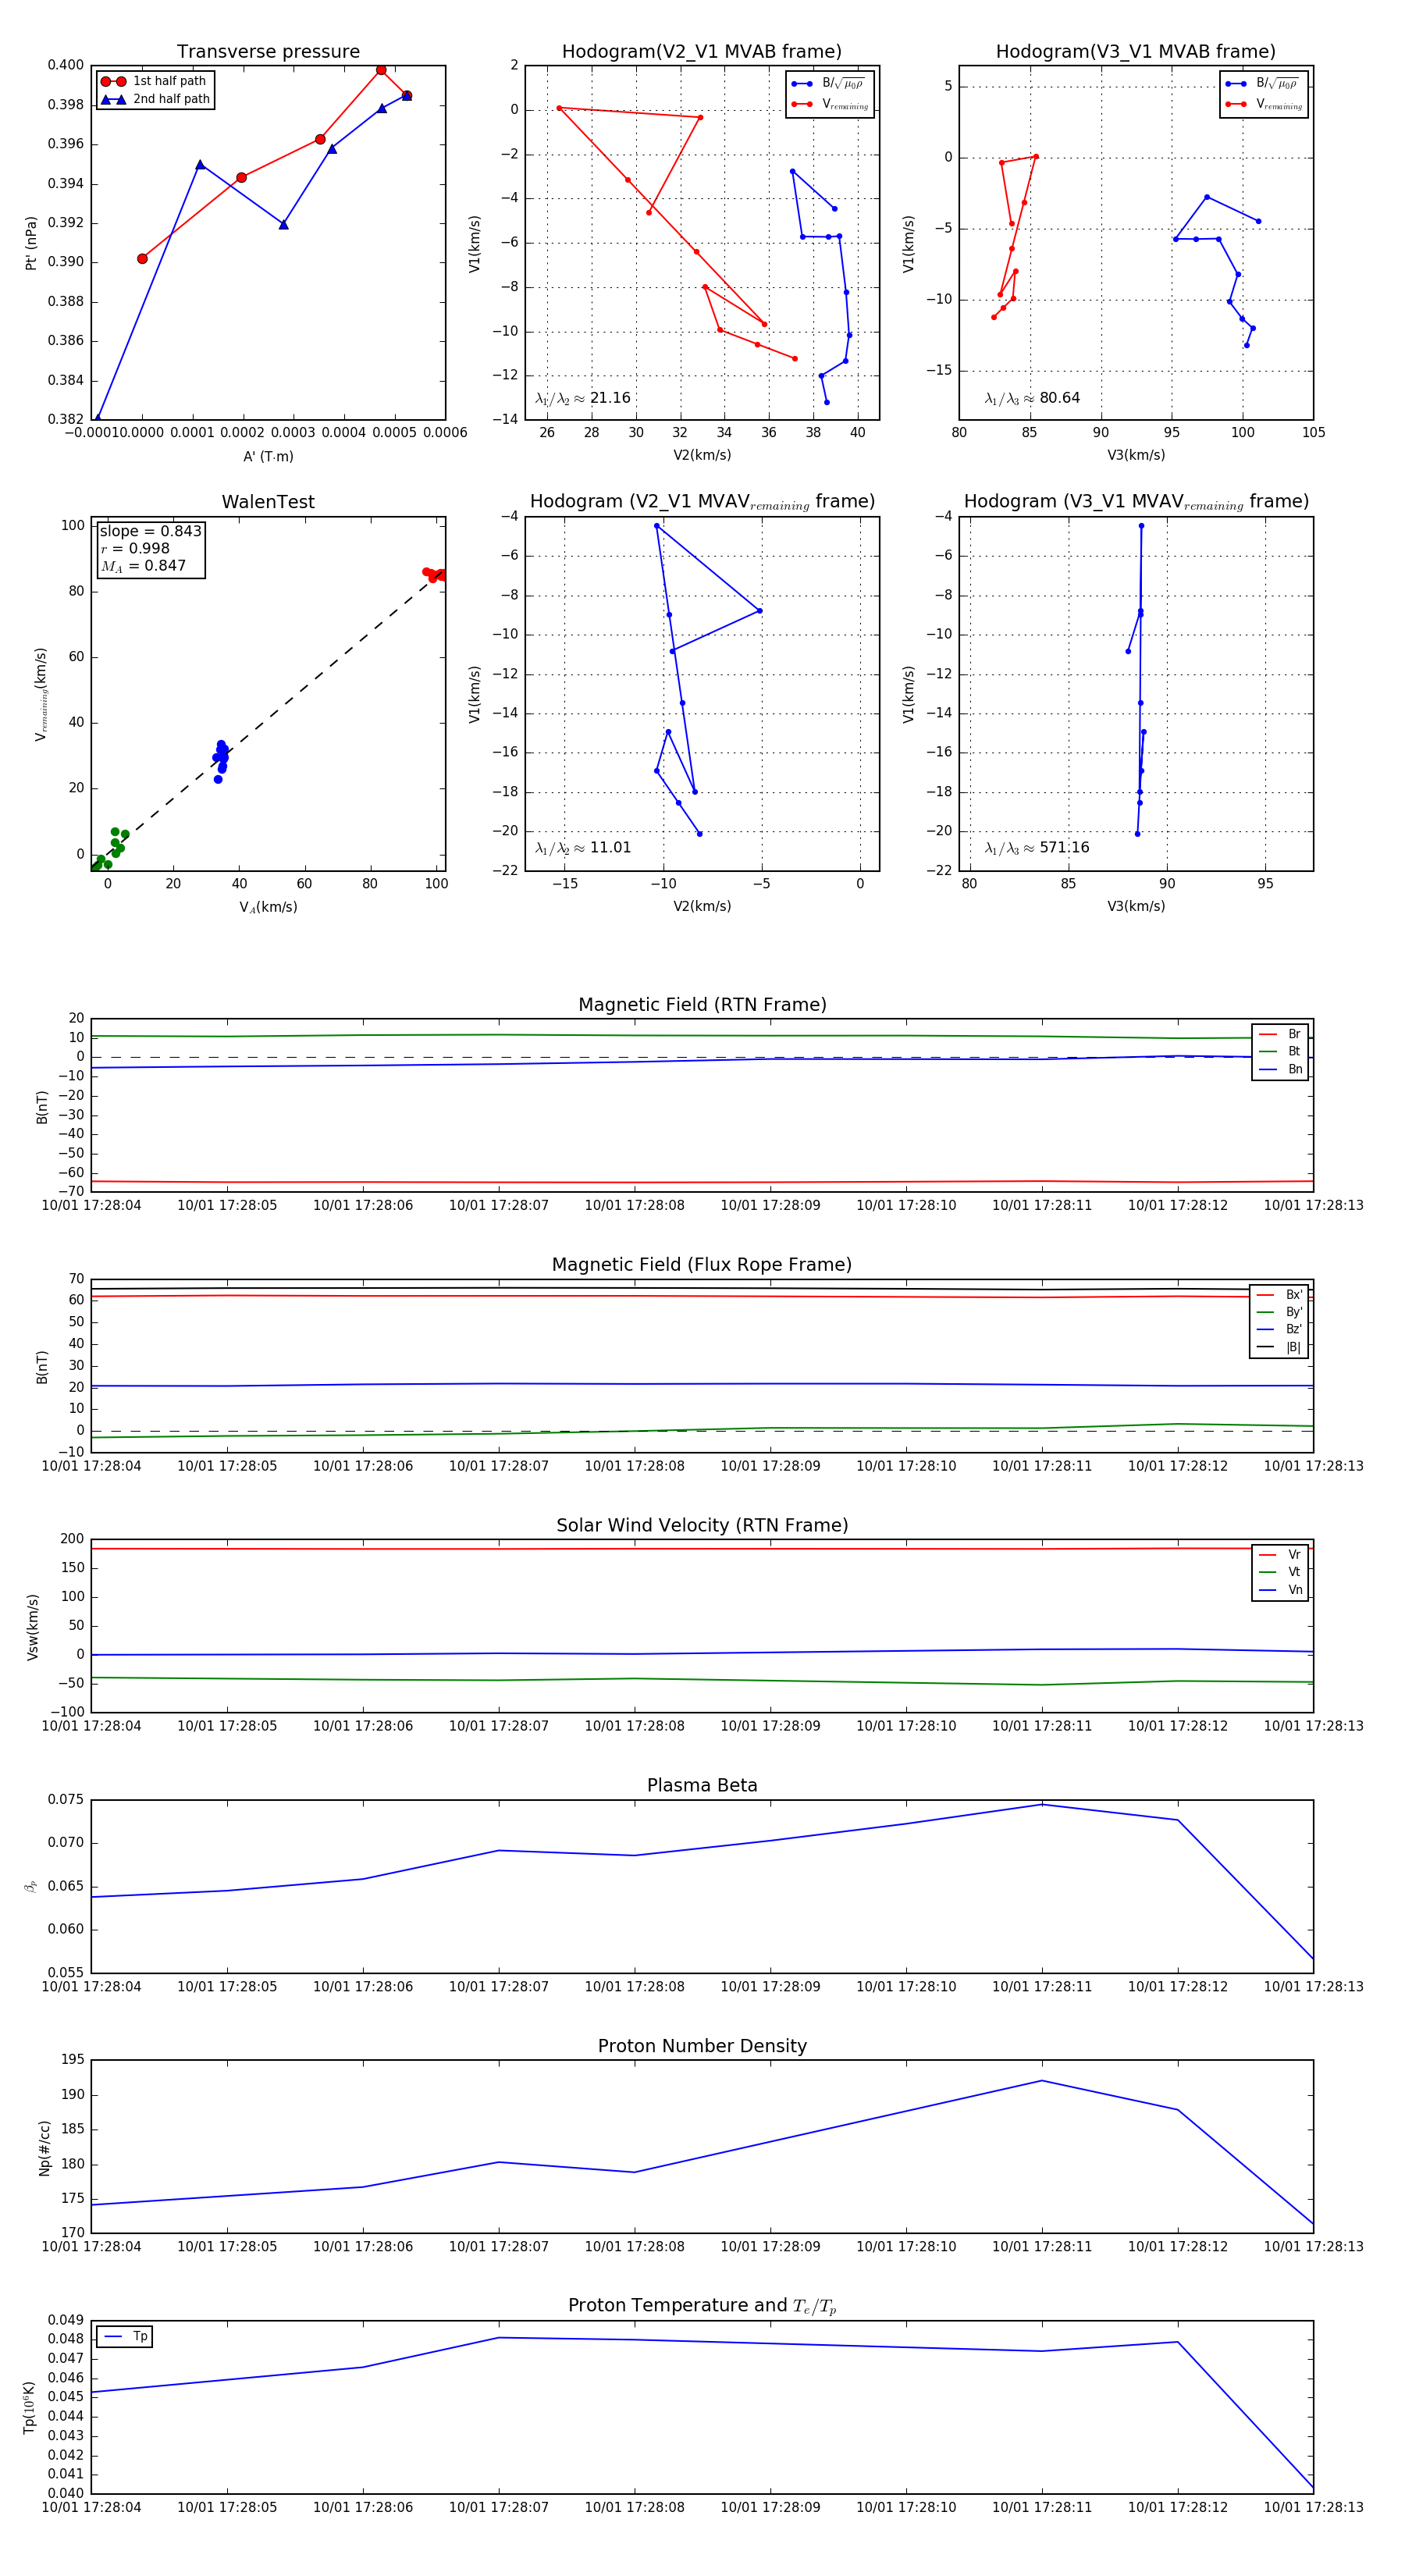Click the 'WalenTest' plot title
Screen dimensions: 1405x2576
(268, 502)
